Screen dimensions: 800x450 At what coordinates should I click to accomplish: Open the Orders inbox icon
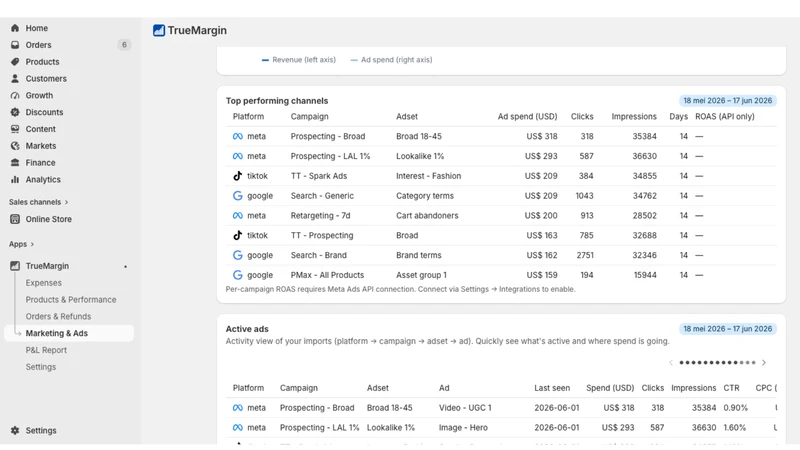pyautogui.click(x=15, y=45)
